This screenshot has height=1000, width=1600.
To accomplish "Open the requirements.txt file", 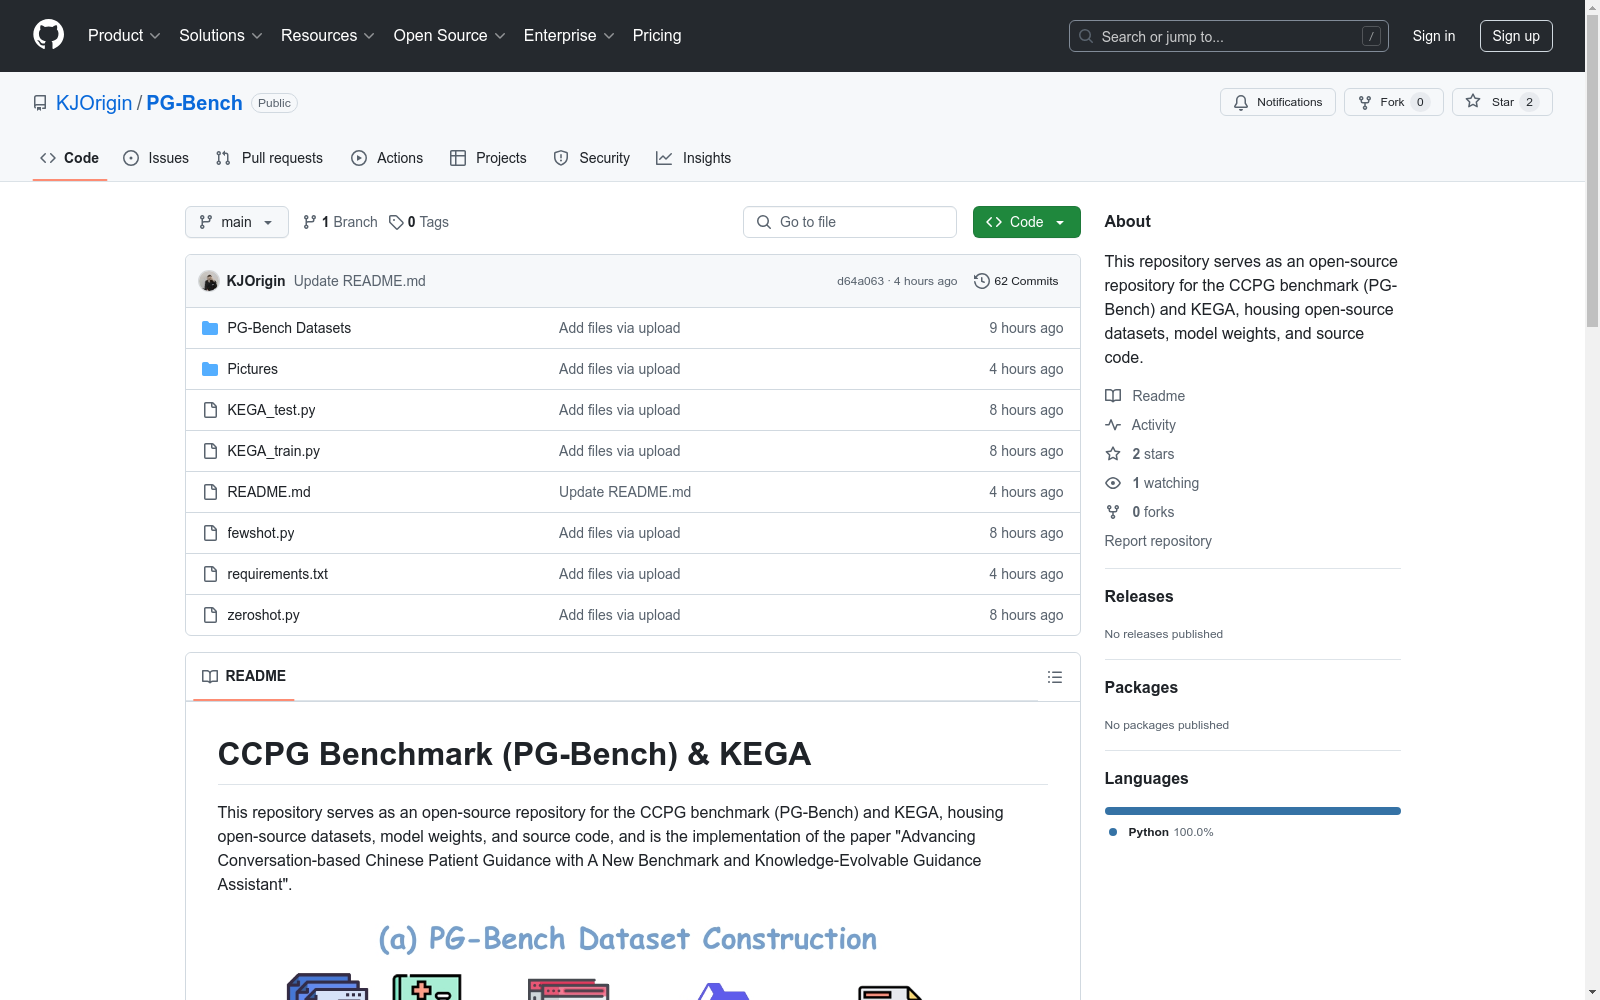I will tap(278, 574).
